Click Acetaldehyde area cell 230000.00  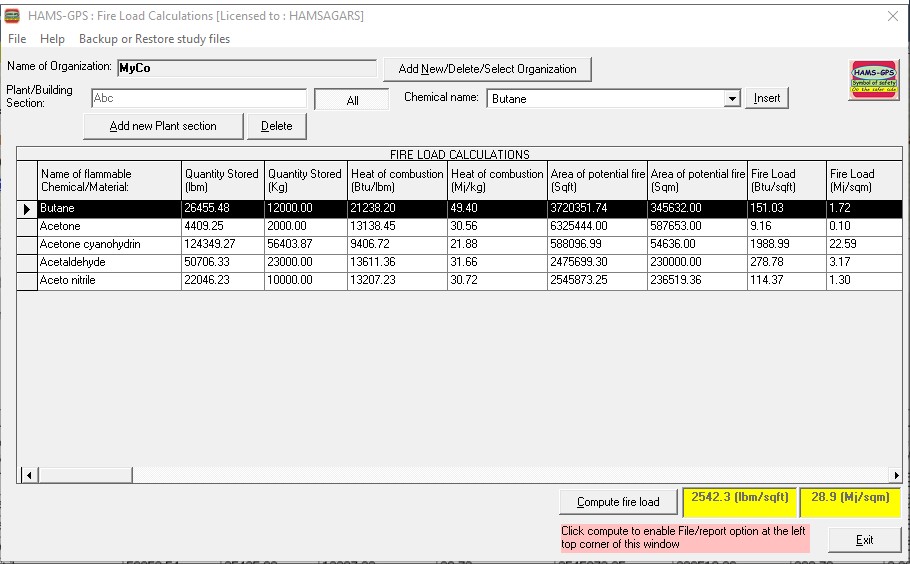(698, 262)
